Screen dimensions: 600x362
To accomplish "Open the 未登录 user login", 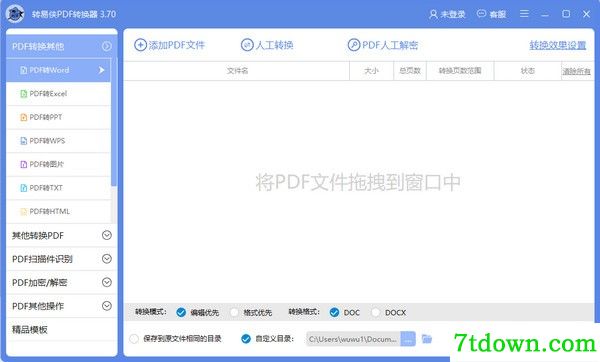I will coord(447,15).
